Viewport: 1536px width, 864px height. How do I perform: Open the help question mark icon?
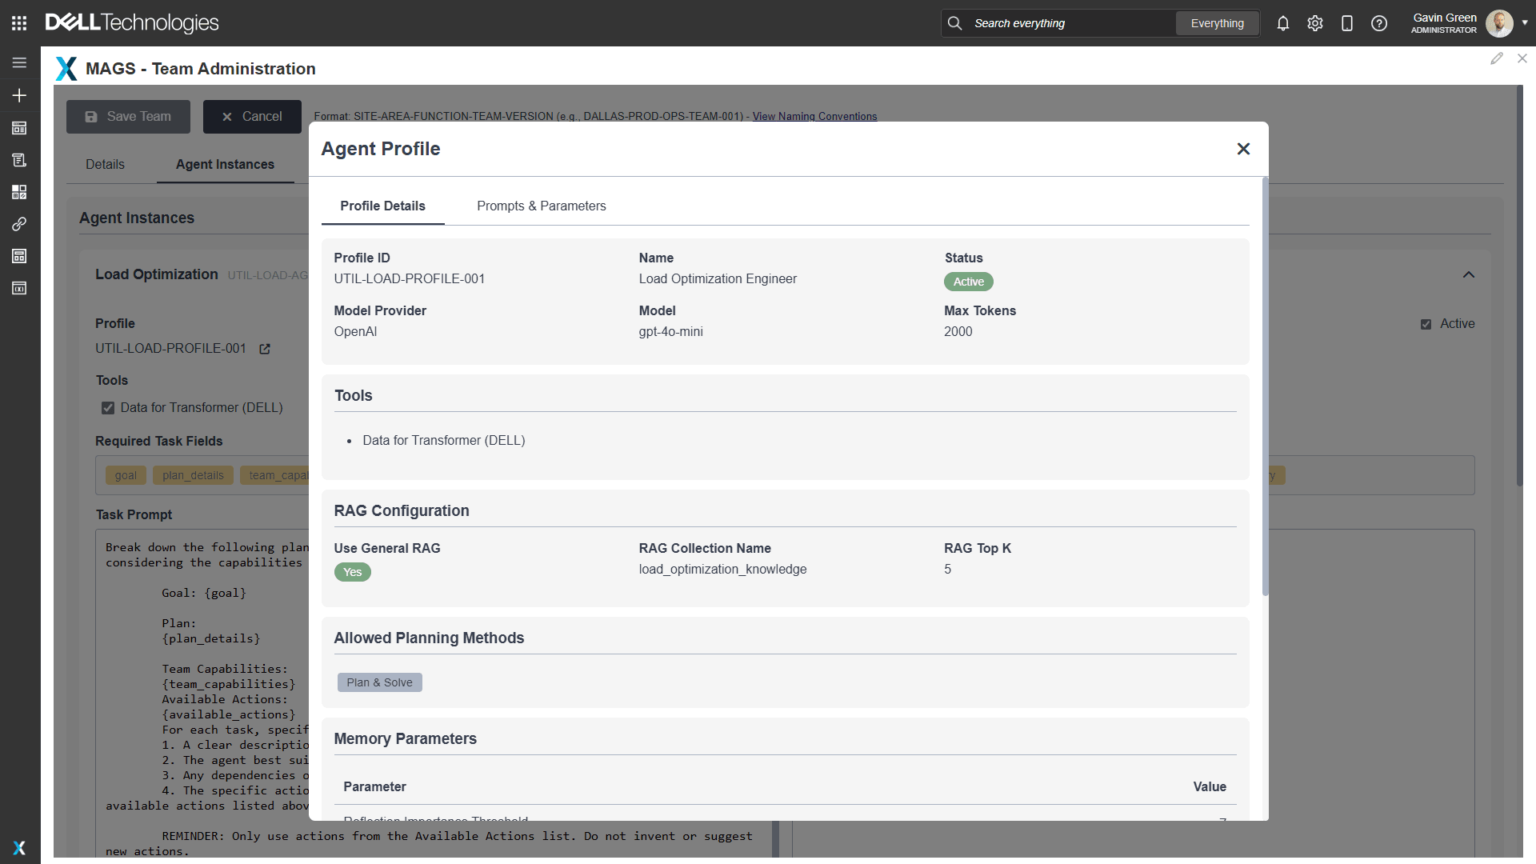(1379, 23)
